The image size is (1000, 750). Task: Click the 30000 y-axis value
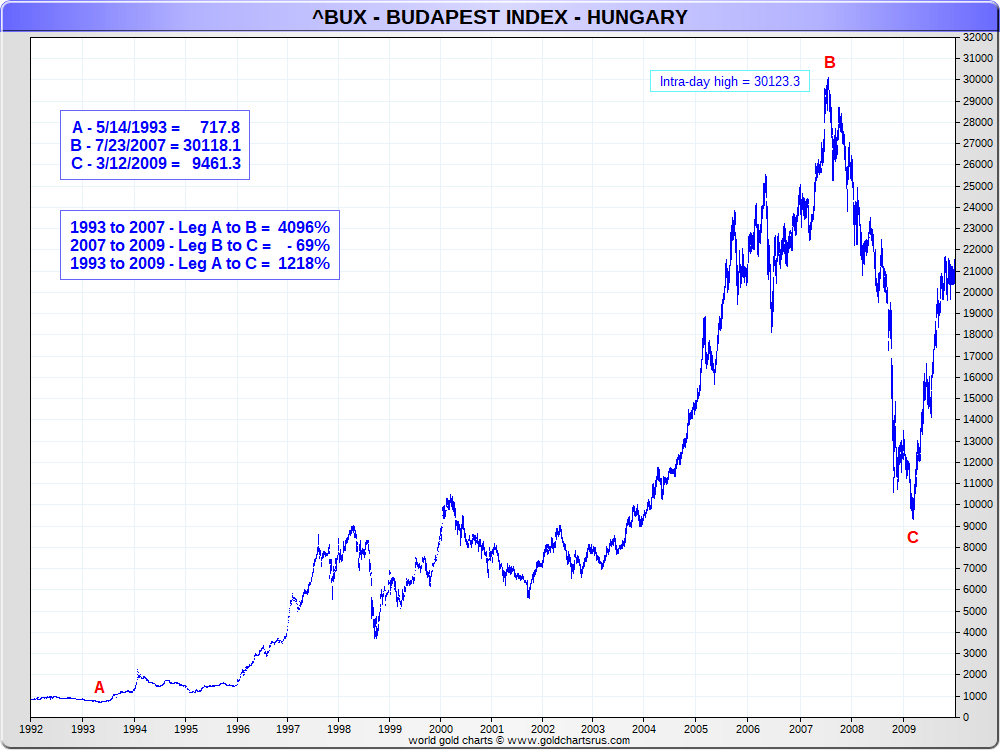(x=978, y=80)
